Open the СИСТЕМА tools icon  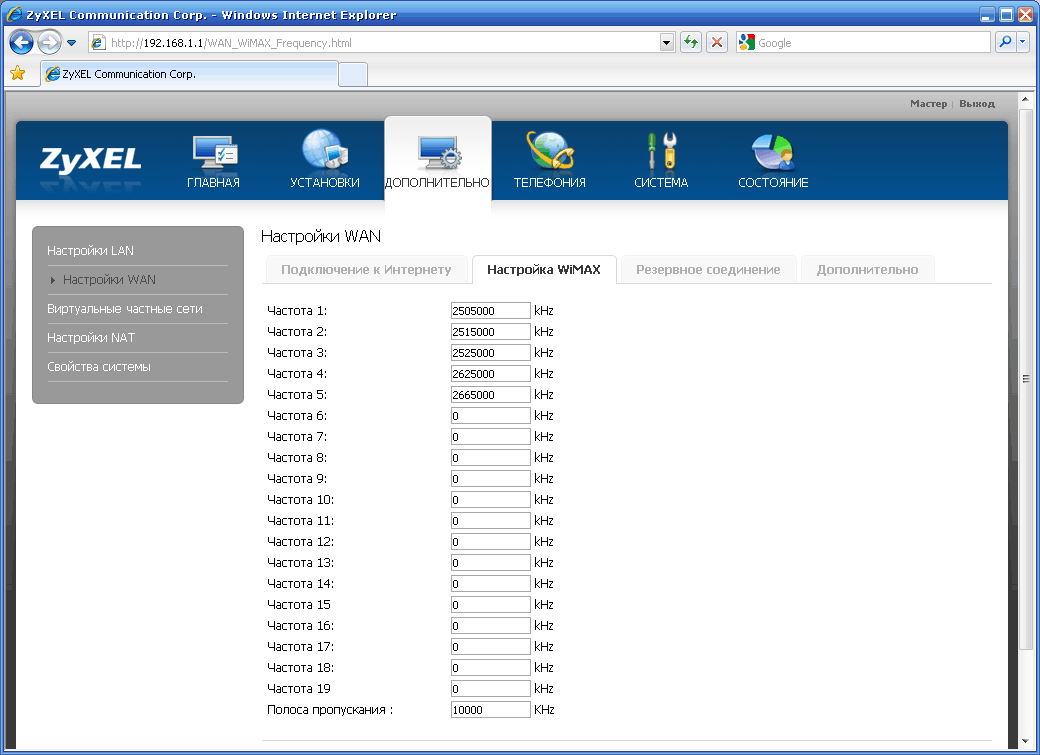point(661,151)
